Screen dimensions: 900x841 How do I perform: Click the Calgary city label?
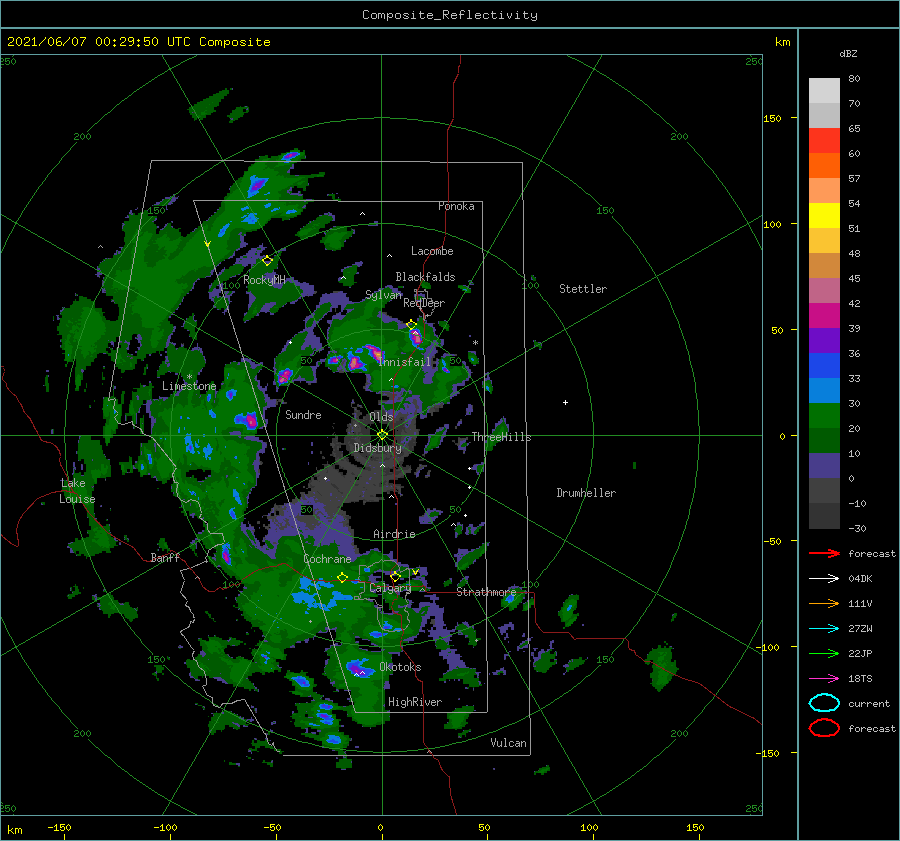[390, 588]
